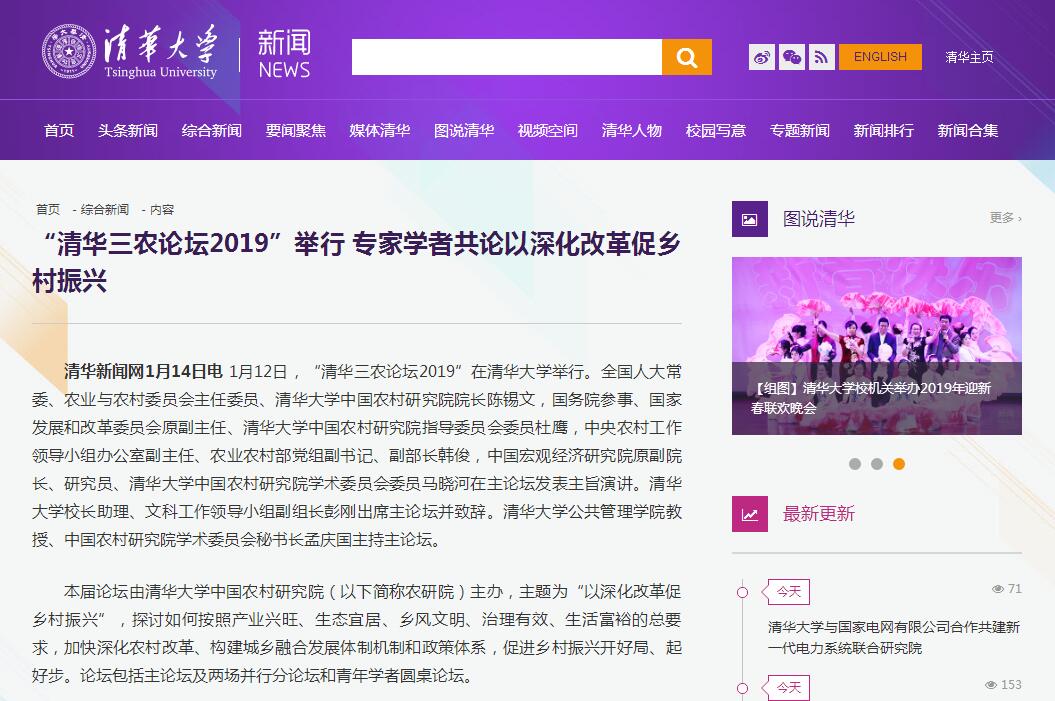Screen dimensions: 1055x701
Task: Select the first carousel dot
Action: (x=854, y=464)
